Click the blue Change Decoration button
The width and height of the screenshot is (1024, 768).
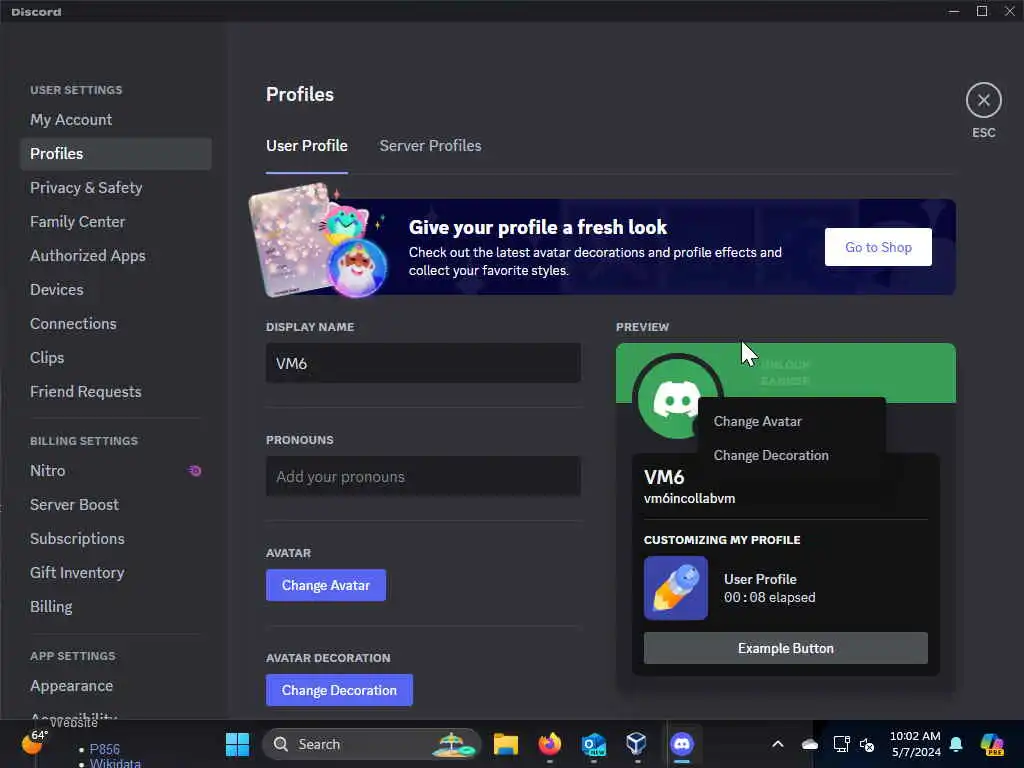pyautogui.click(x=339, y=690)
